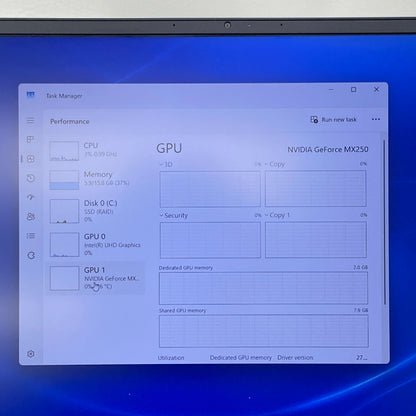This screenshot has height=416, width=416.
Task: Select Disk 0 (C:) entry
Action: tap(96, 211)
